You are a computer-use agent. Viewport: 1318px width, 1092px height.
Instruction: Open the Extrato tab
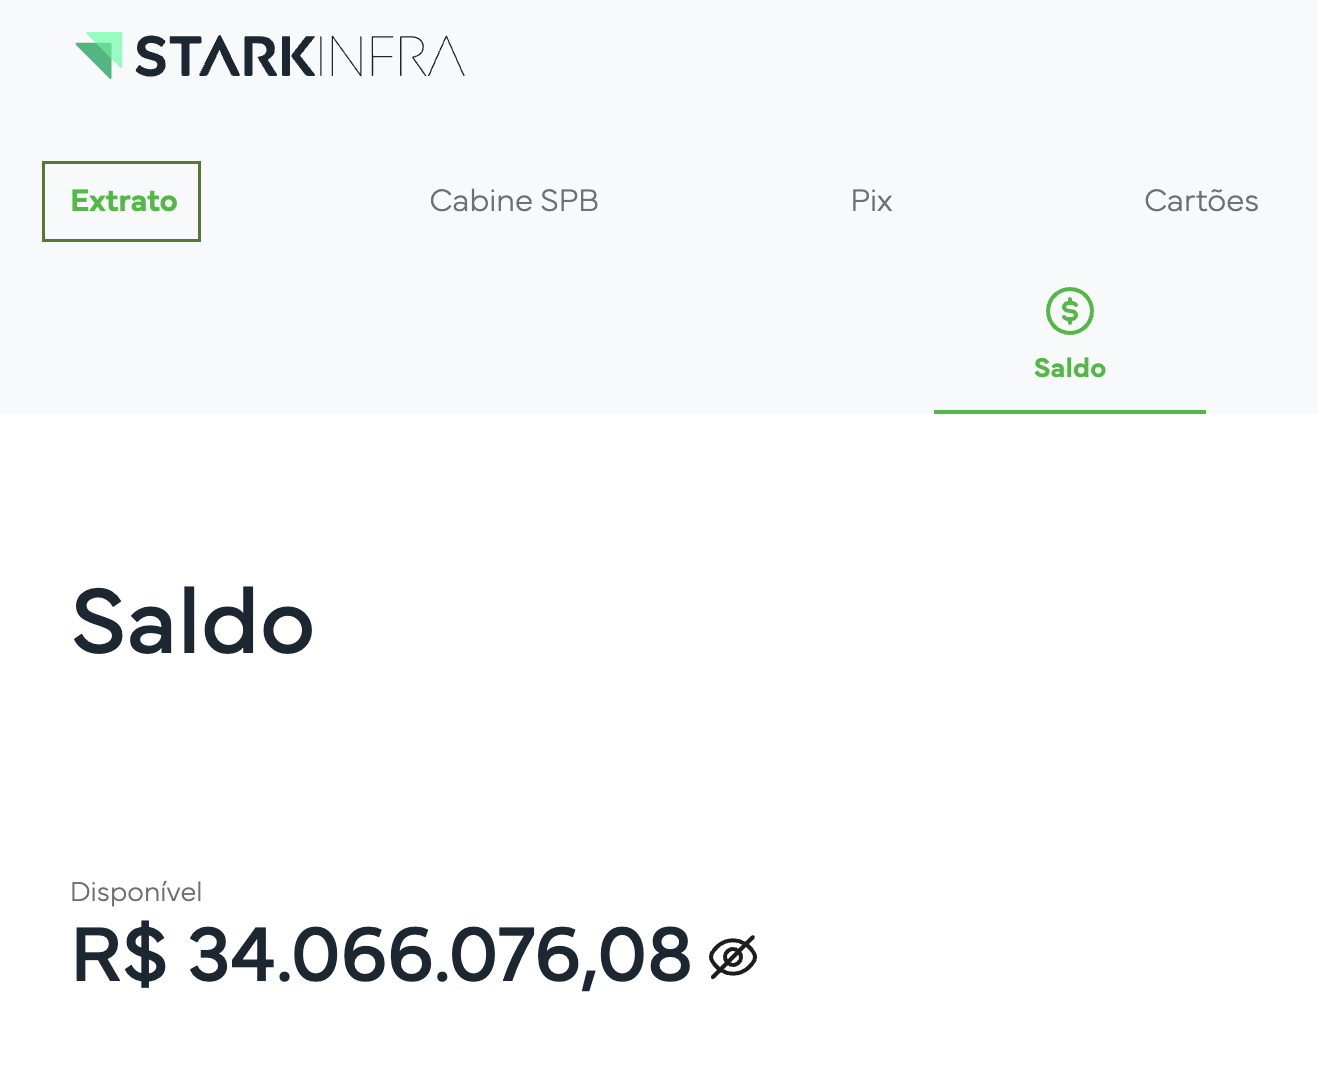tap(122, 201)
